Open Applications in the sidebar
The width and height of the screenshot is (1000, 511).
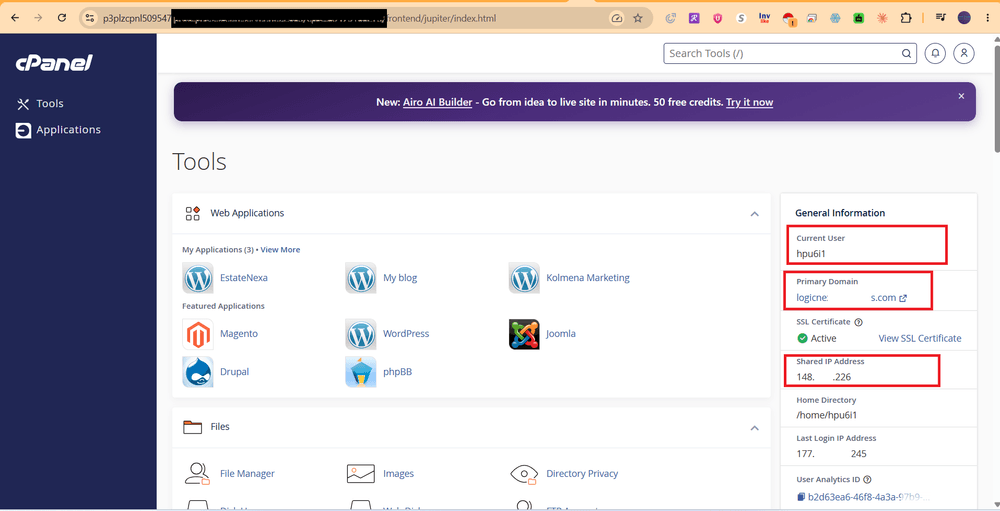point(68,130)
